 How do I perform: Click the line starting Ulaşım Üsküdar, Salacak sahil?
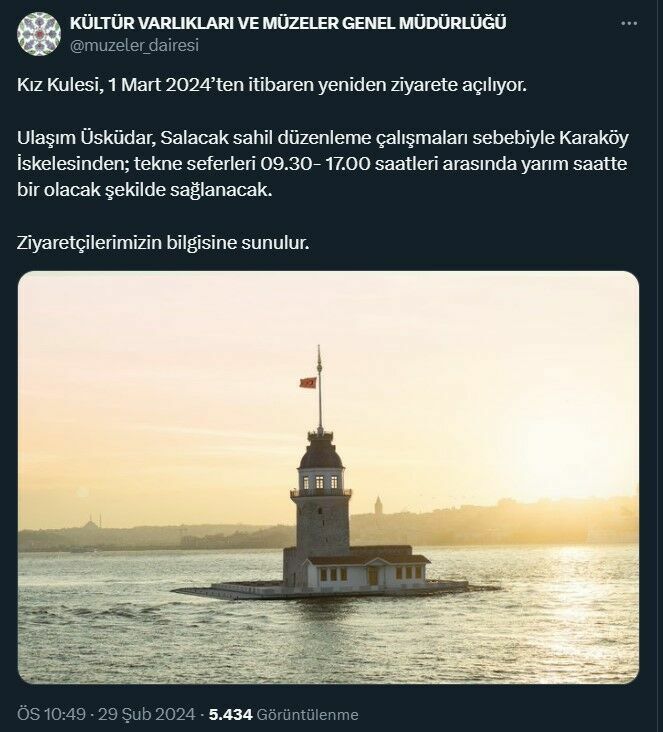323,138
